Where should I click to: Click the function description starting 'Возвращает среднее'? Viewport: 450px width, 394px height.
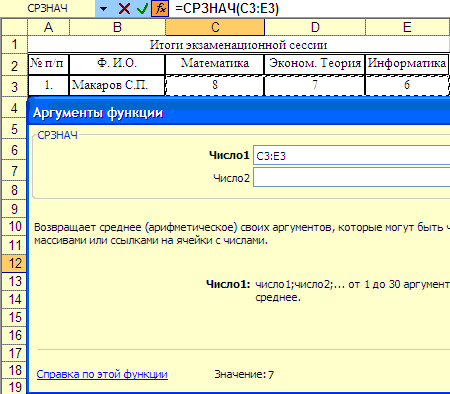click(x=242, y=233)
